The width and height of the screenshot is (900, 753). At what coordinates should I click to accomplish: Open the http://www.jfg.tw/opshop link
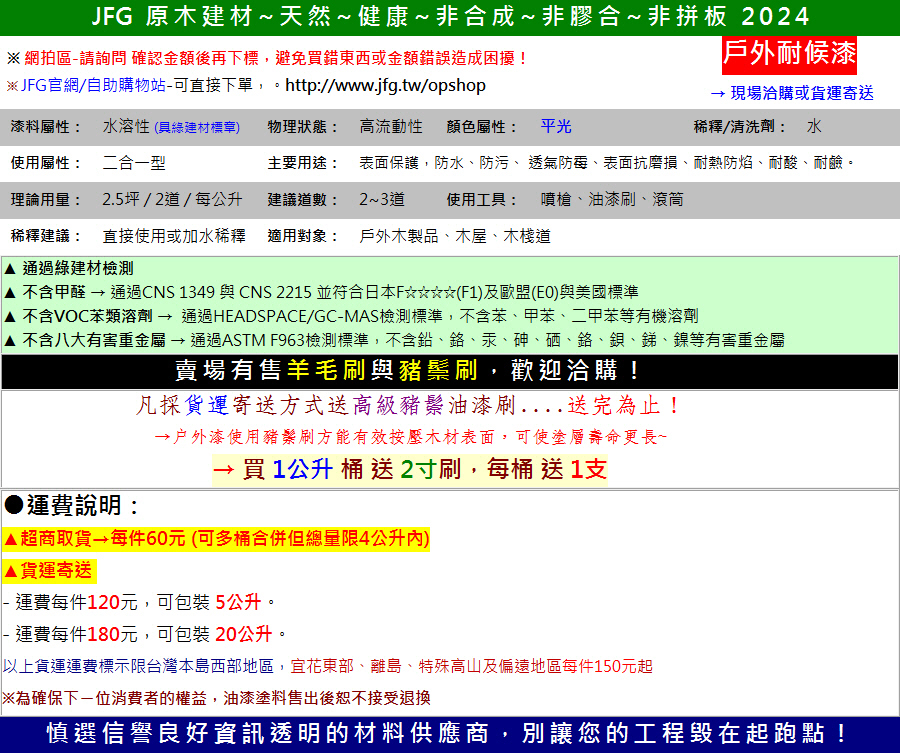(385, 86)
